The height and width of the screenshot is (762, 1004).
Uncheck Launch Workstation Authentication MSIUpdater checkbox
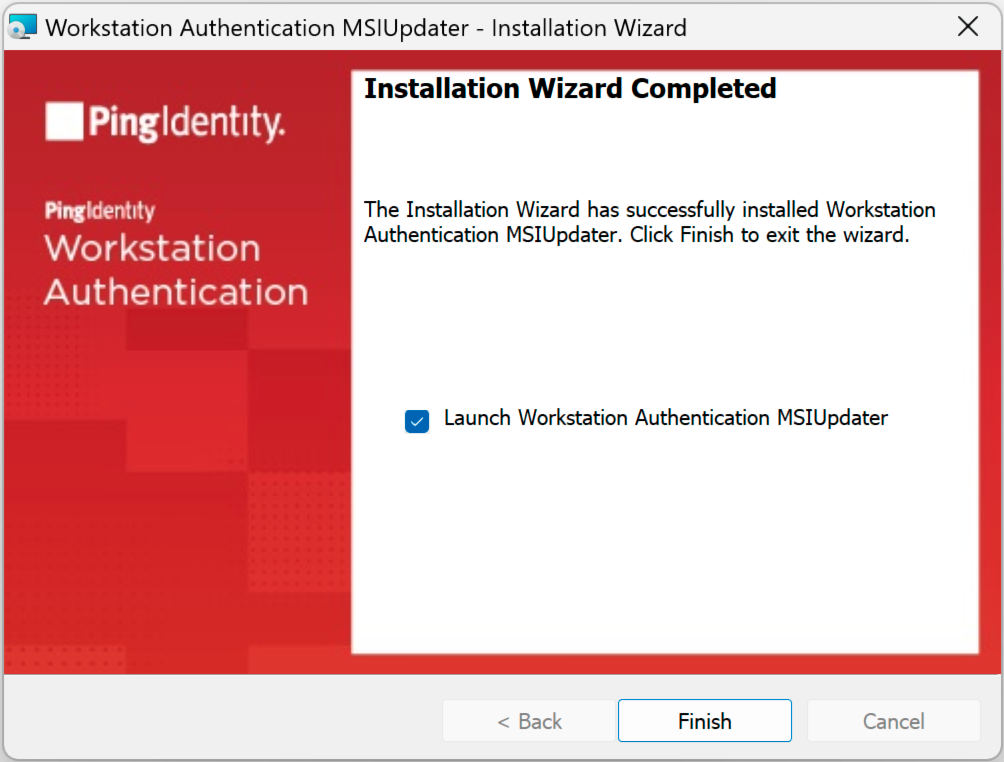(x=417, y=421)
